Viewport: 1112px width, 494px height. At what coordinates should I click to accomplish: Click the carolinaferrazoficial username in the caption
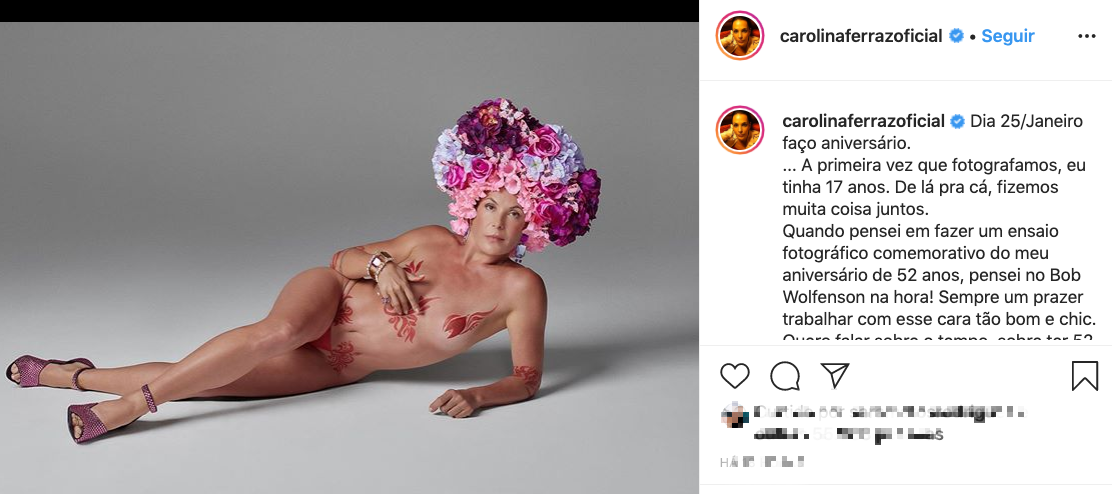pyautogui.click(x=863, y=121)
